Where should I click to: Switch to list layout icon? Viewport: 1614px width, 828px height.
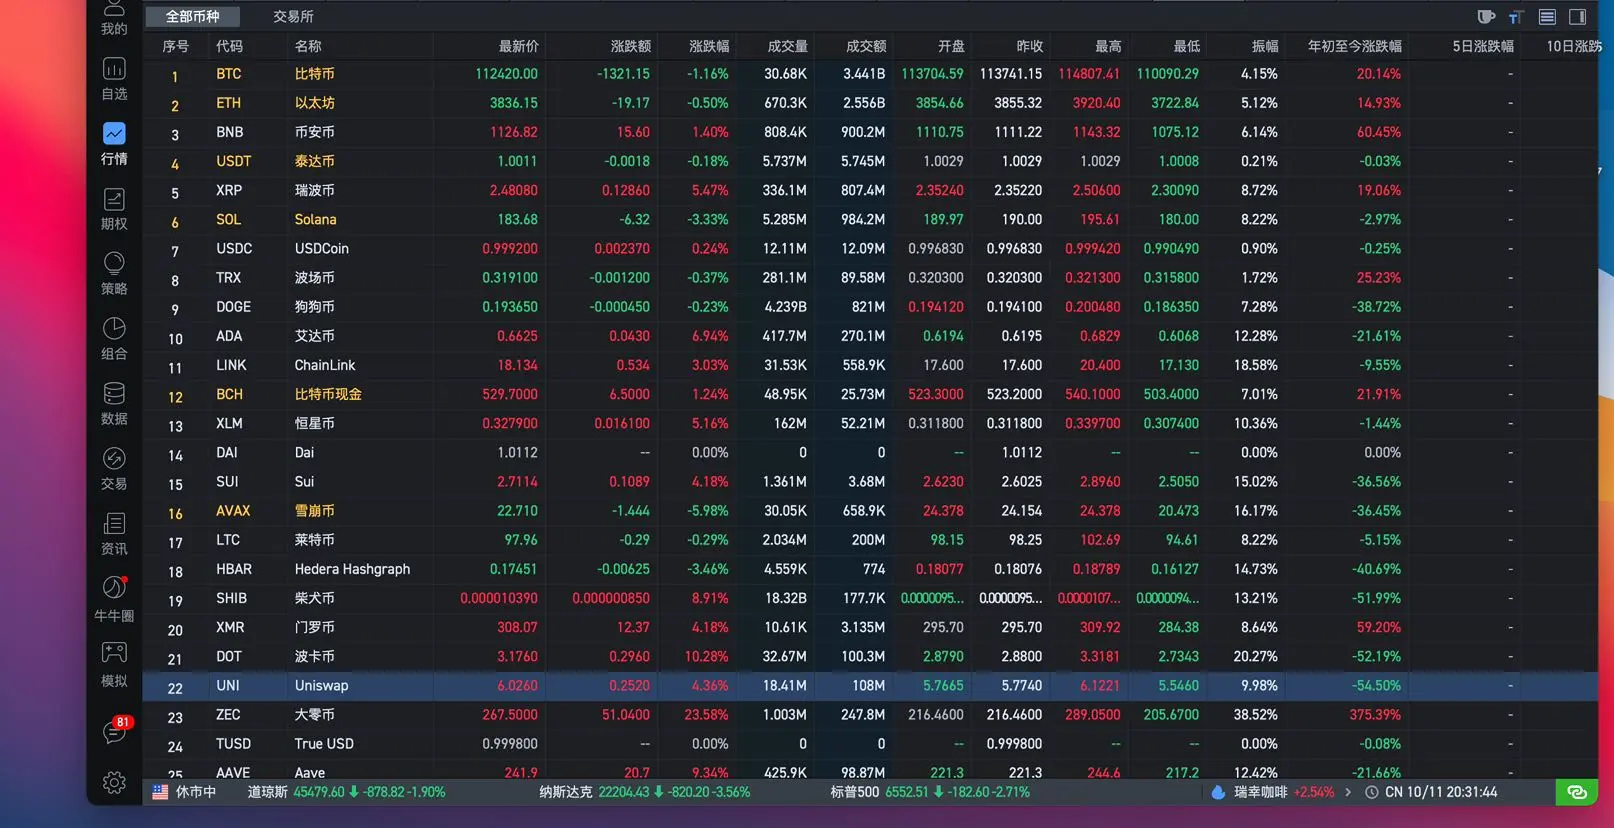[1547, 16]
